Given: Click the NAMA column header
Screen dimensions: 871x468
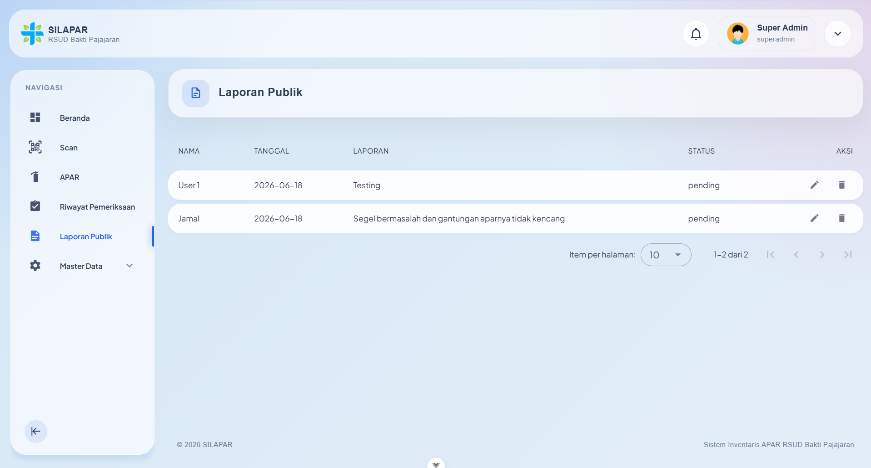Looking at the screenshot, I should (189, 151).
